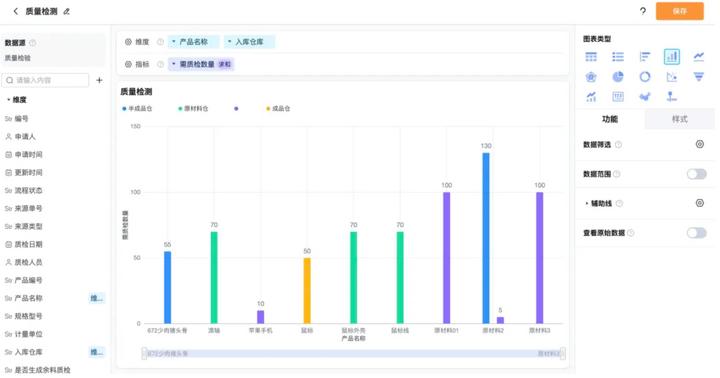Click the gear icon before 指标 row
The width and height of the screenshot is (720, 378).
129,64
